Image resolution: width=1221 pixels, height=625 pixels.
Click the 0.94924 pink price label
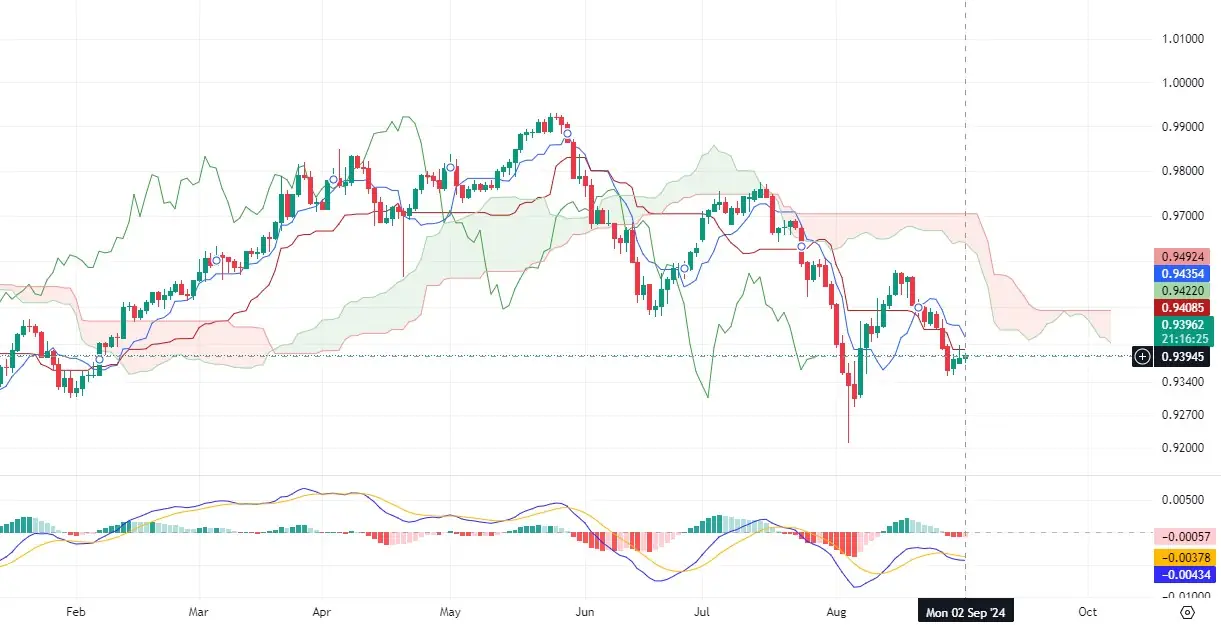pos(1184,256)
